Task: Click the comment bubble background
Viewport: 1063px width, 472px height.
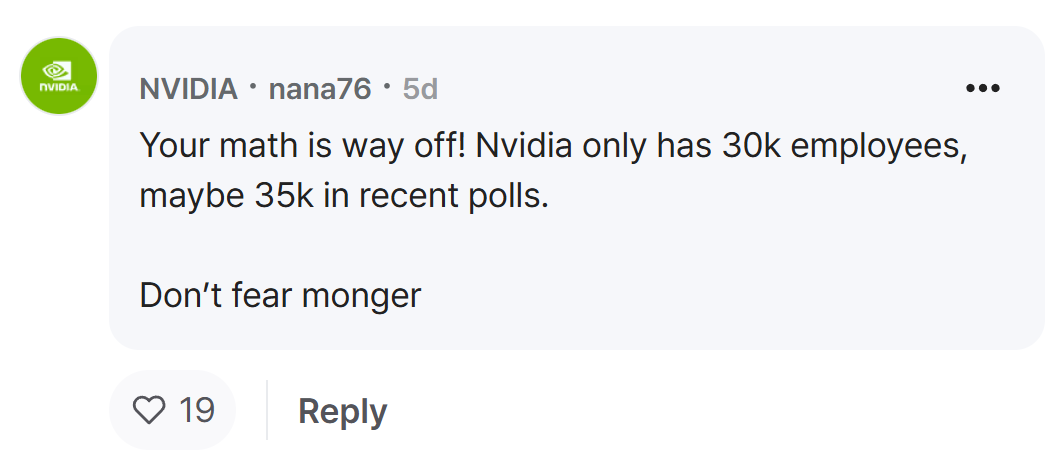Action: [576, 188]
